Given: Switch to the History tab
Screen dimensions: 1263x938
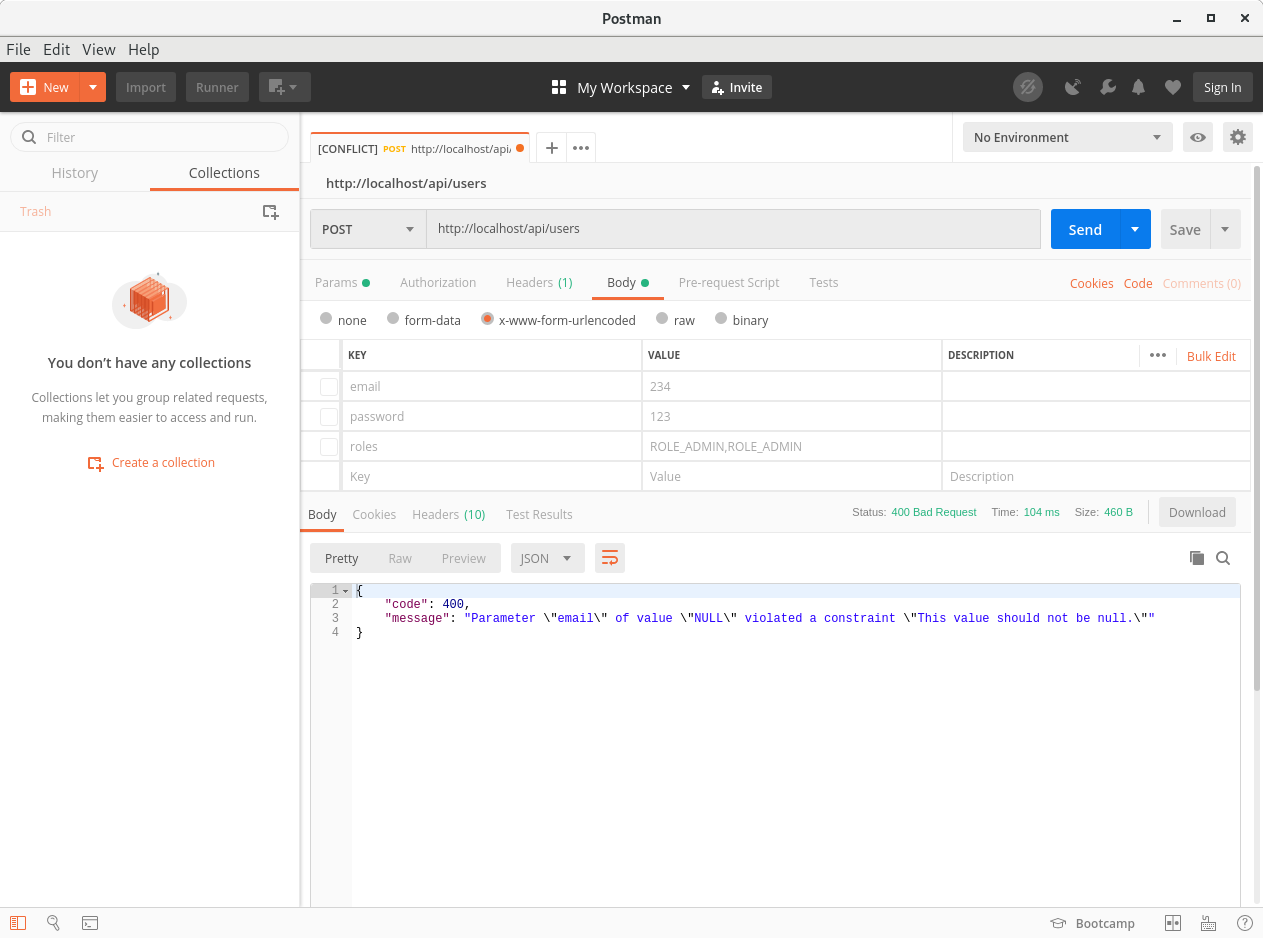Looking at the screenshot, I should click(75, 173).
